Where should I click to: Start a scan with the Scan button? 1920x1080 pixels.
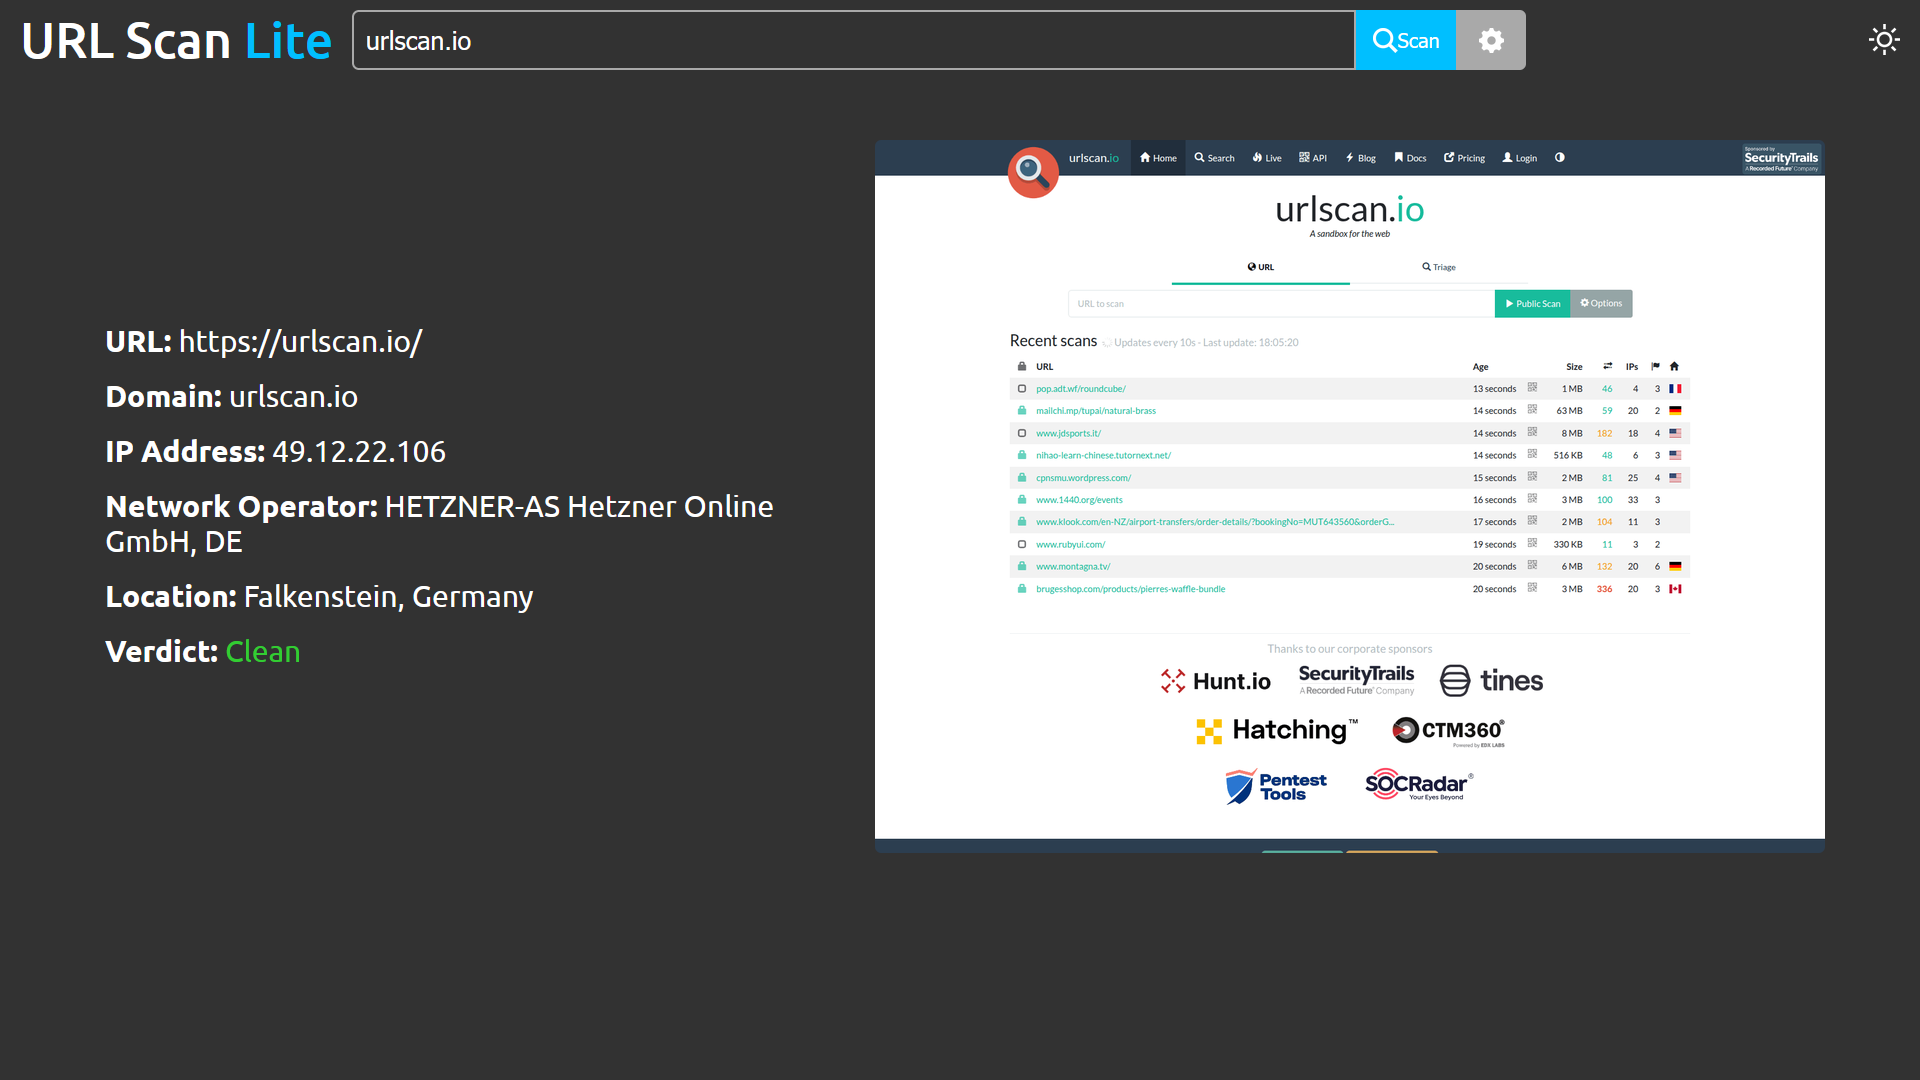[1405, 40]
